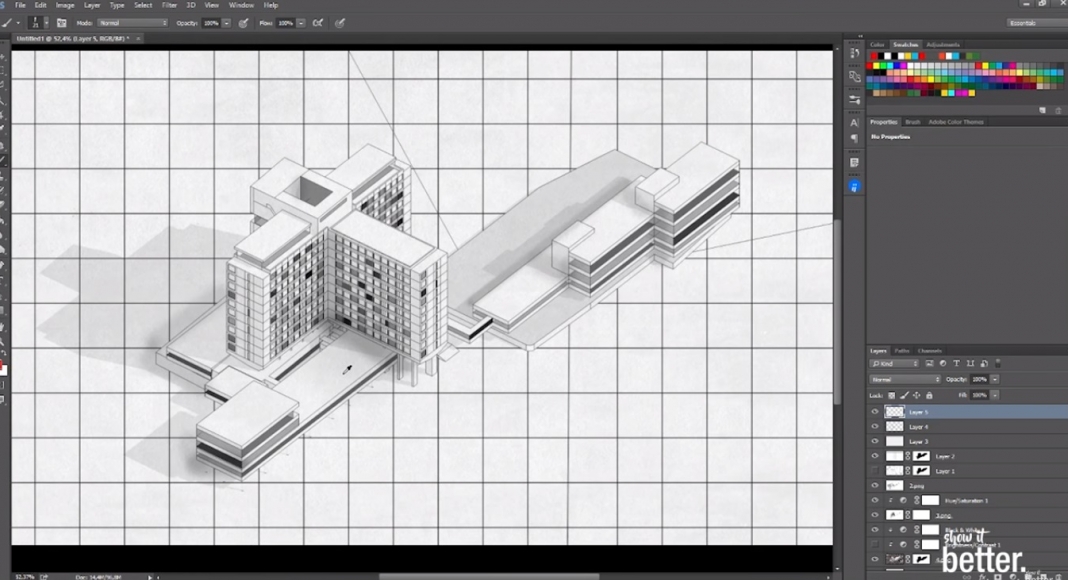Show Layer 1 by clicking its visibility box
The height and width of the screenshot is (580, 1068).
point(876,470)
